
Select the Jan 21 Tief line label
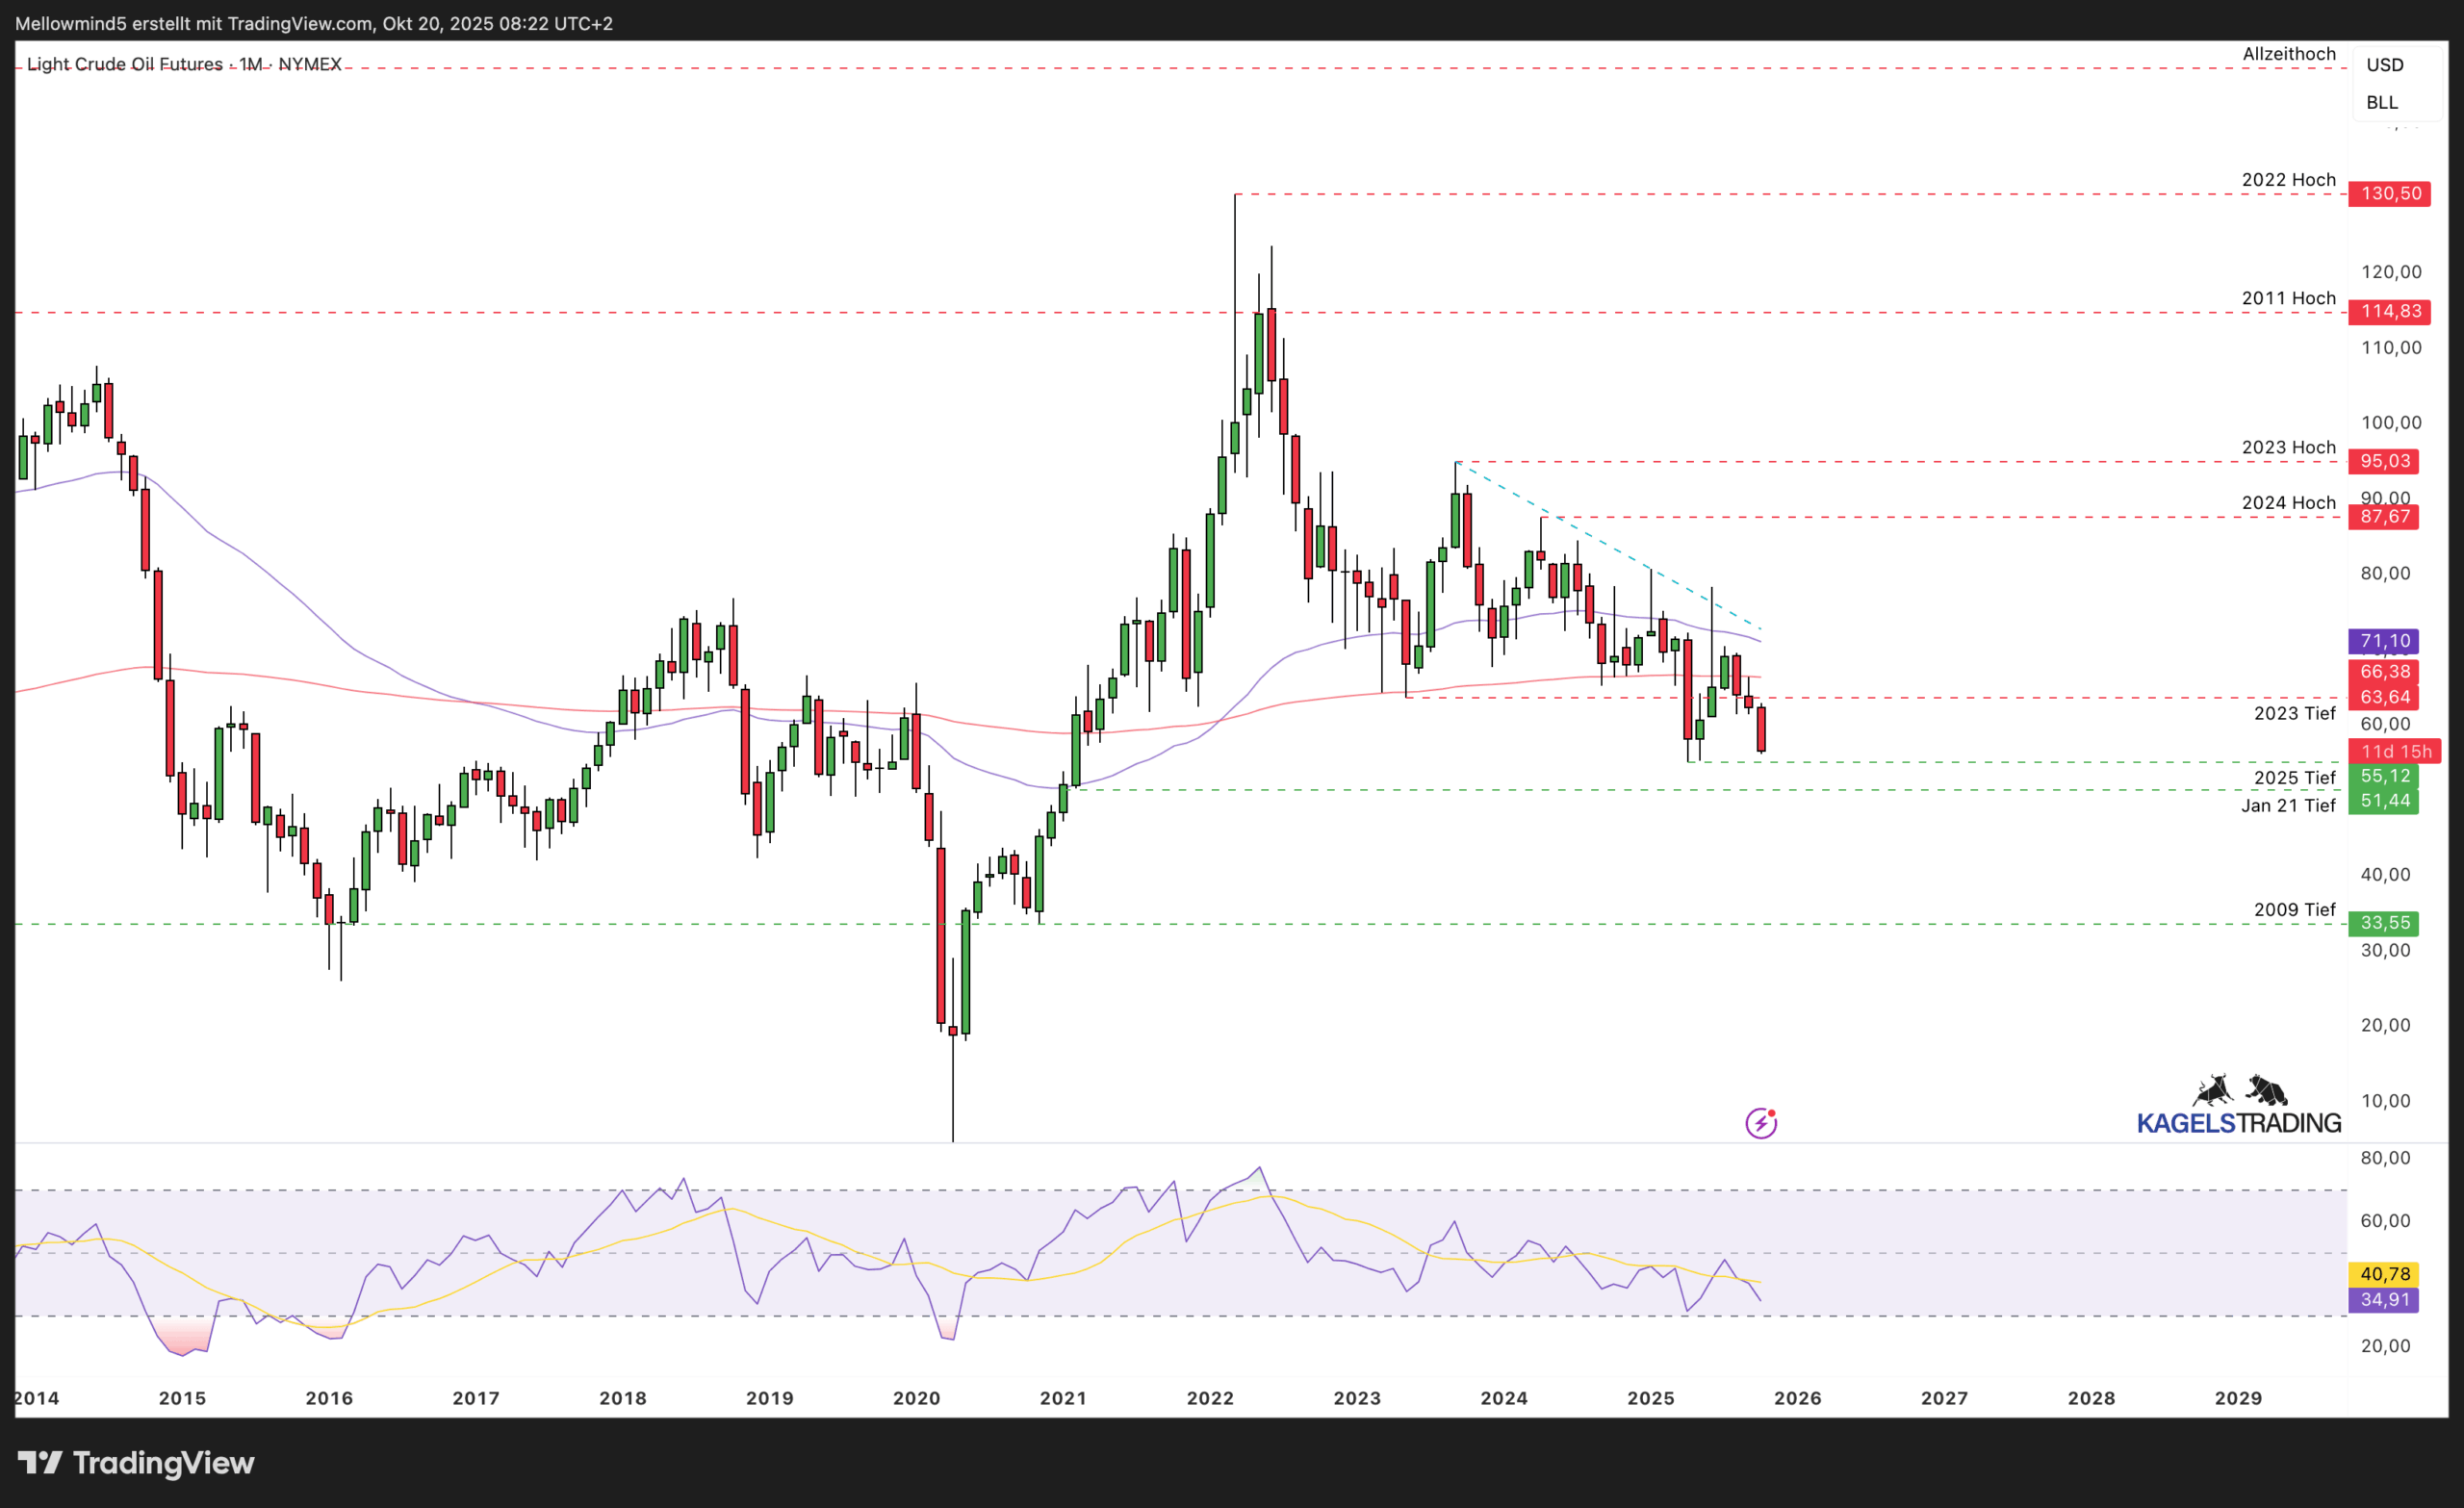tap(2288, 806)
